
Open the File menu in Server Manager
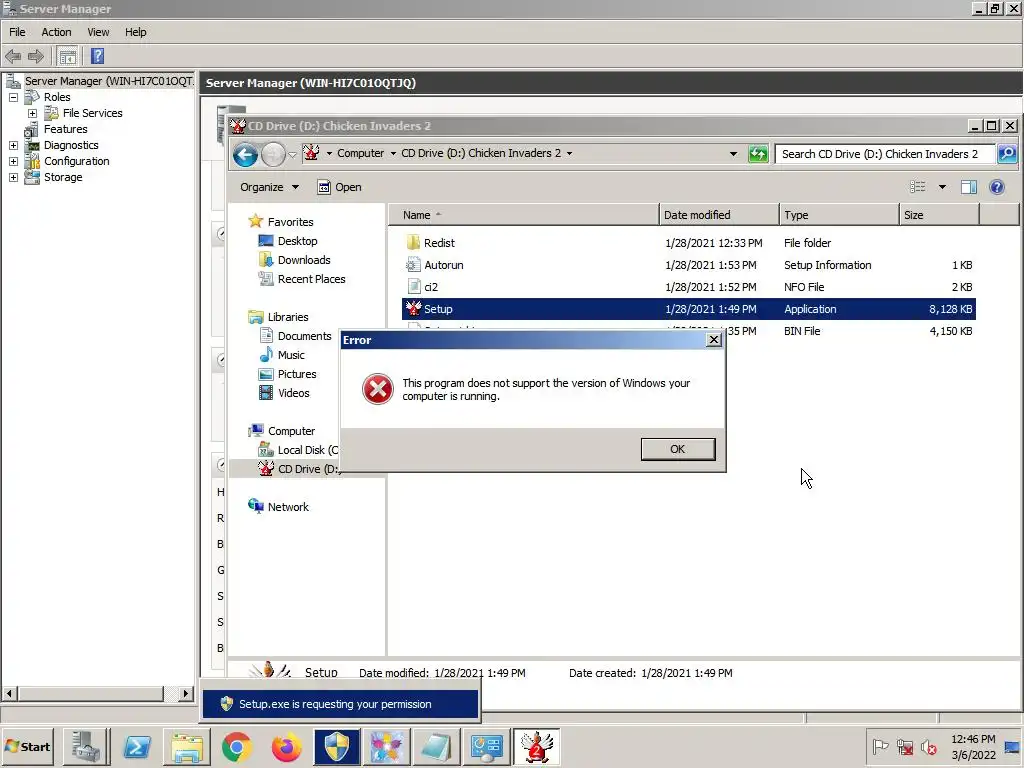[x=17, y=32]
